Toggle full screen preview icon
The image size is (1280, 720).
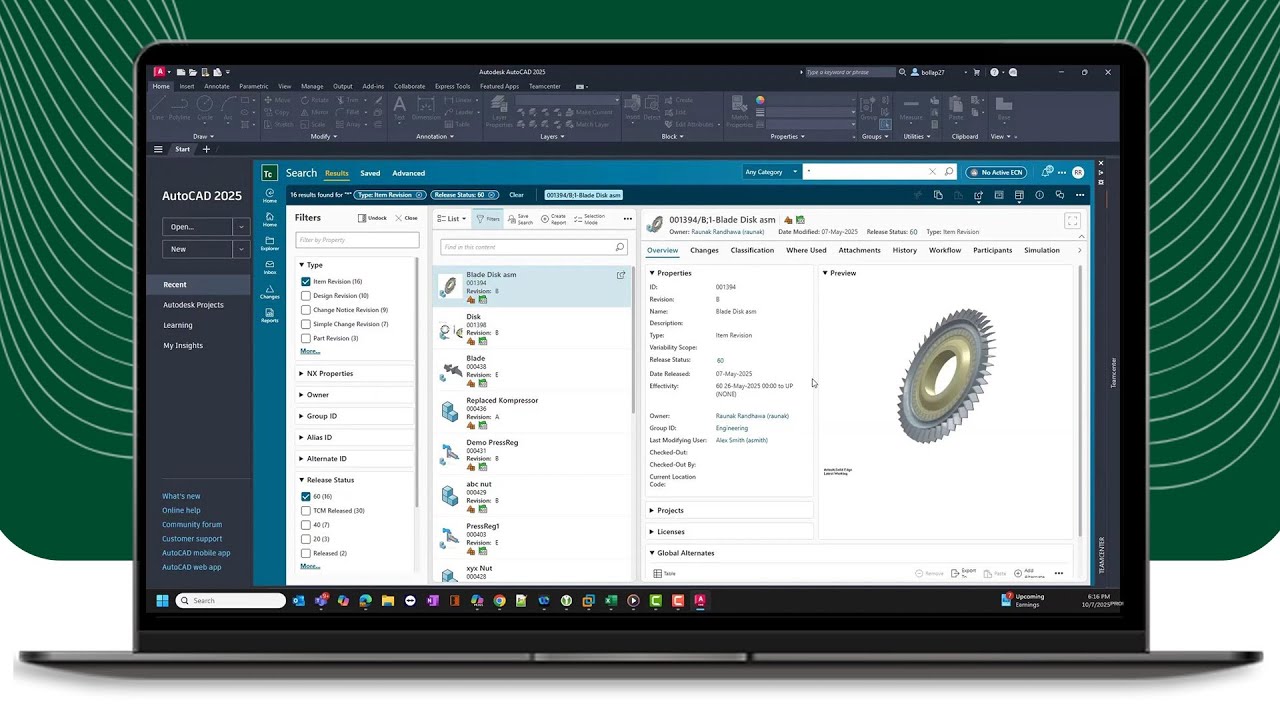(x=1073, y=220)
